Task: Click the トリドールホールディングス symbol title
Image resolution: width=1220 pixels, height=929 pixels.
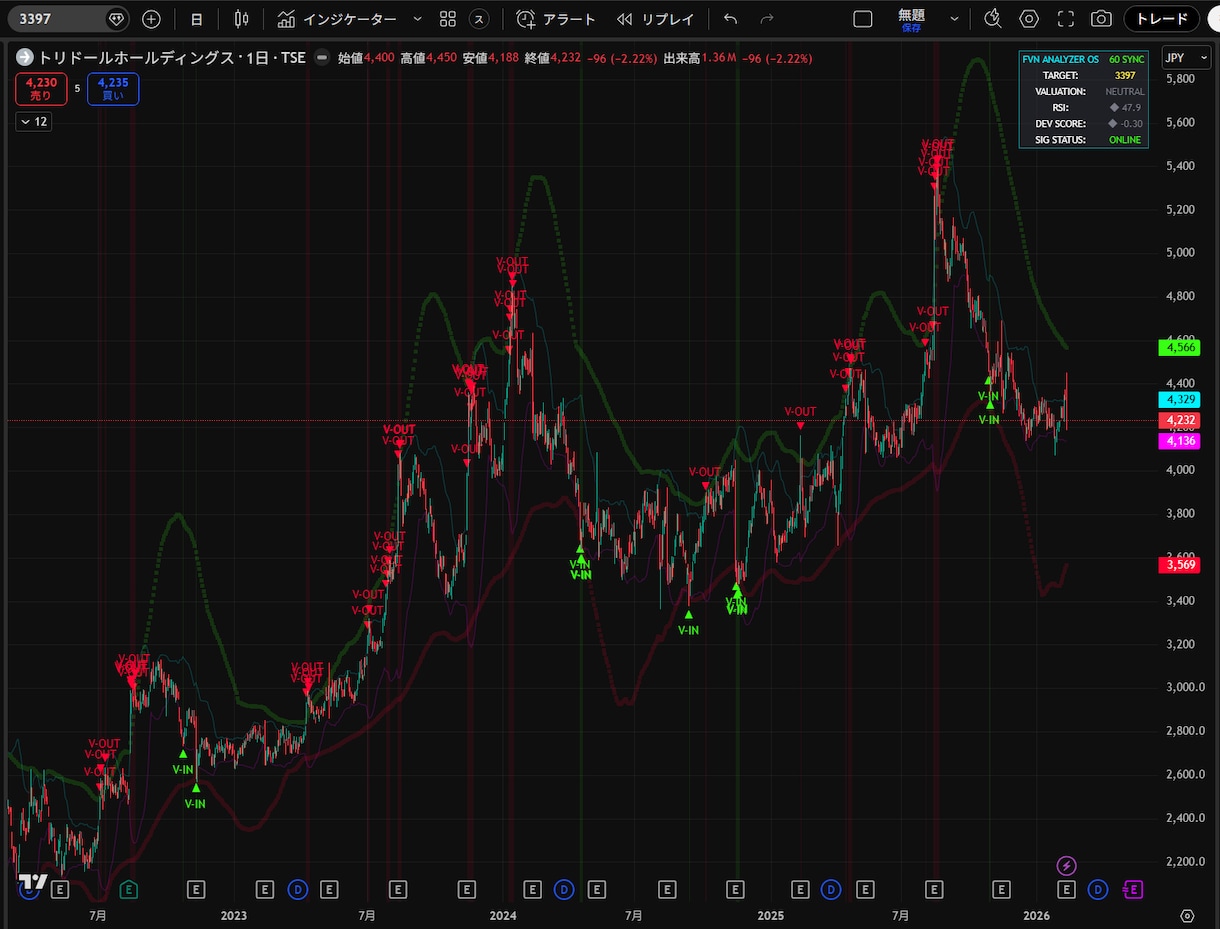Action: 140,58
